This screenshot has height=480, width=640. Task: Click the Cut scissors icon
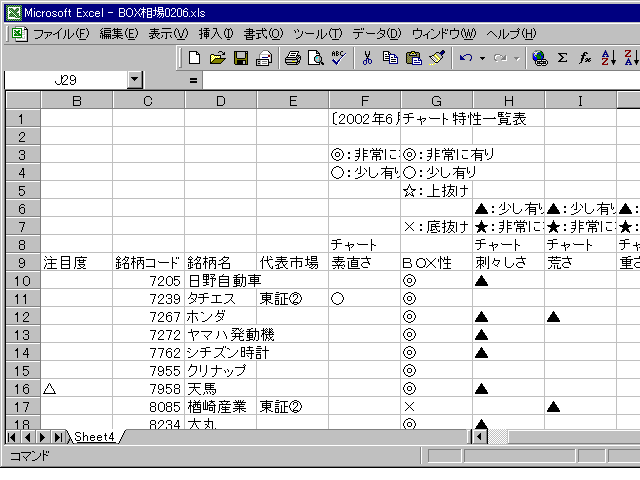367,58
